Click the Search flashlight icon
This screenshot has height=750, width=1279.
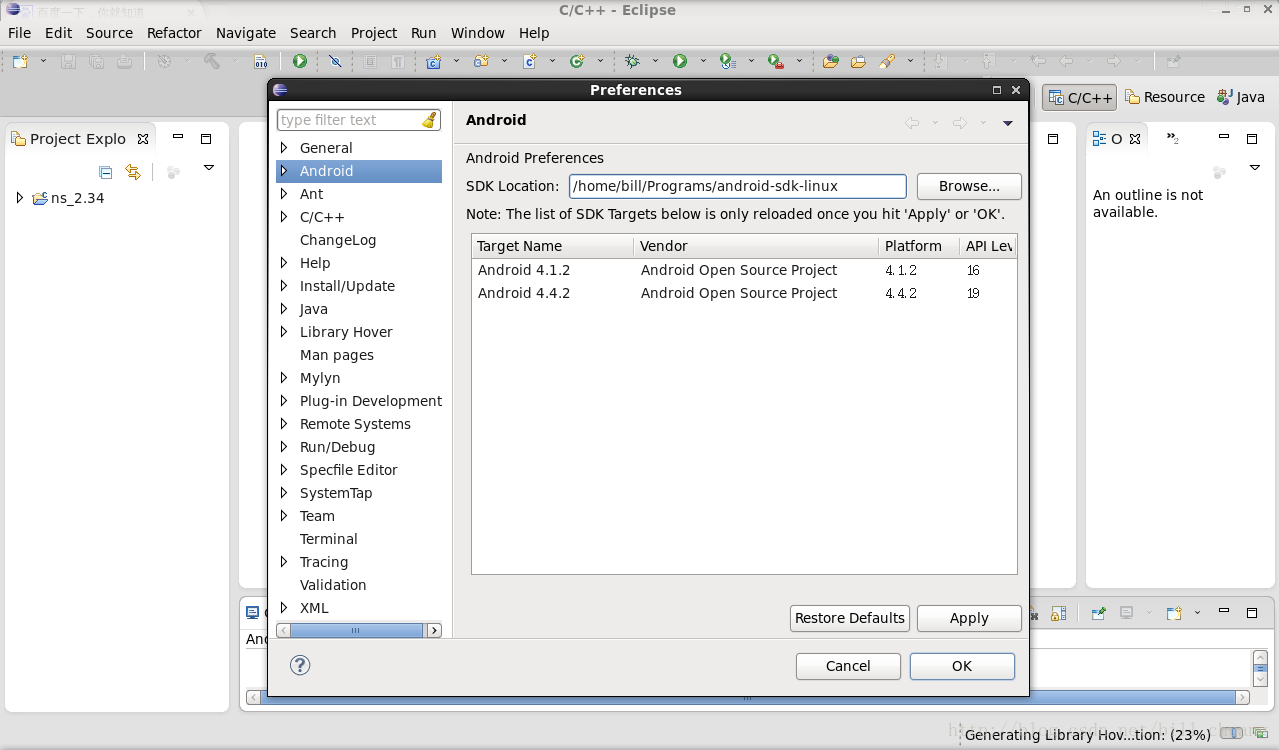click(x=887, y=62)
